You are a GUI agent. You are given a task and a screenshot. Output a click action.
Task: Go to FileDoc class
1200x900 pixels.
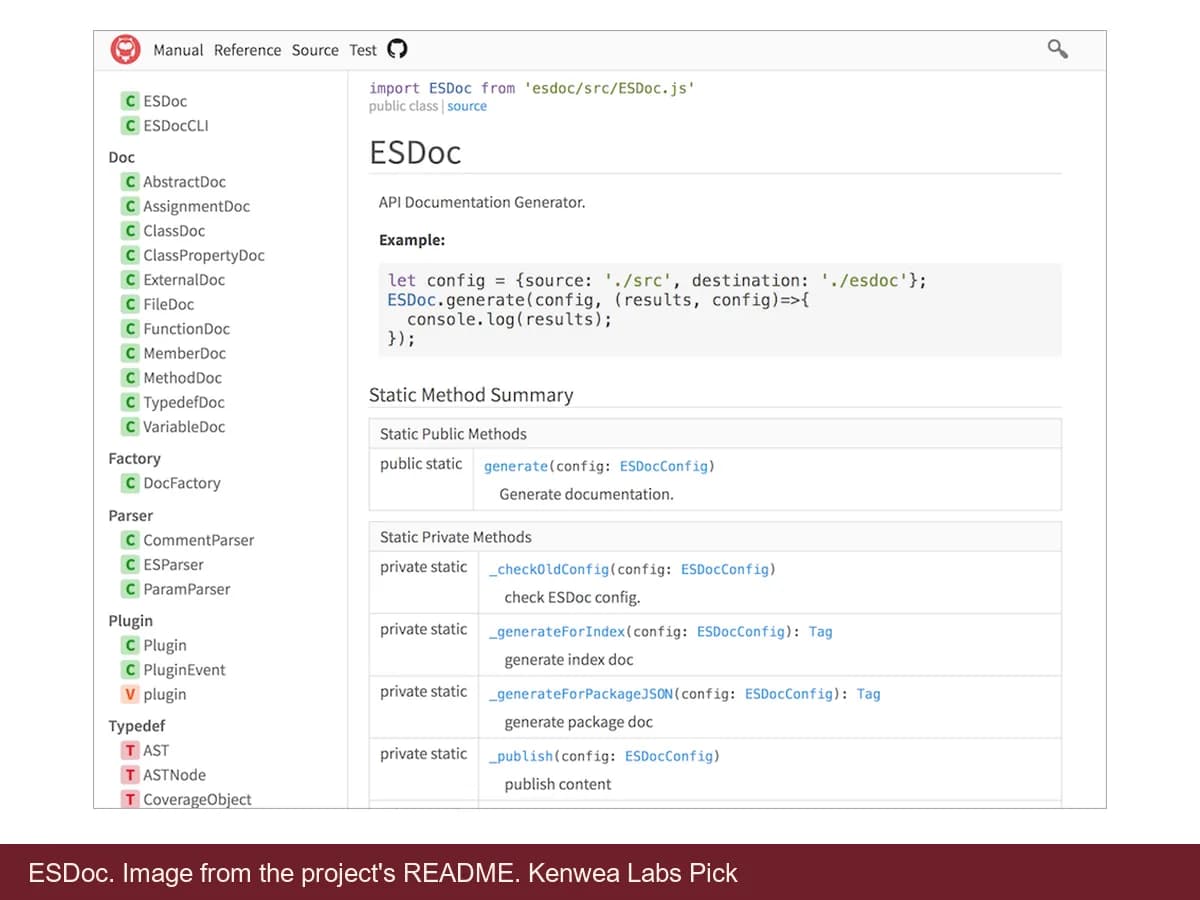click(169, 304)
